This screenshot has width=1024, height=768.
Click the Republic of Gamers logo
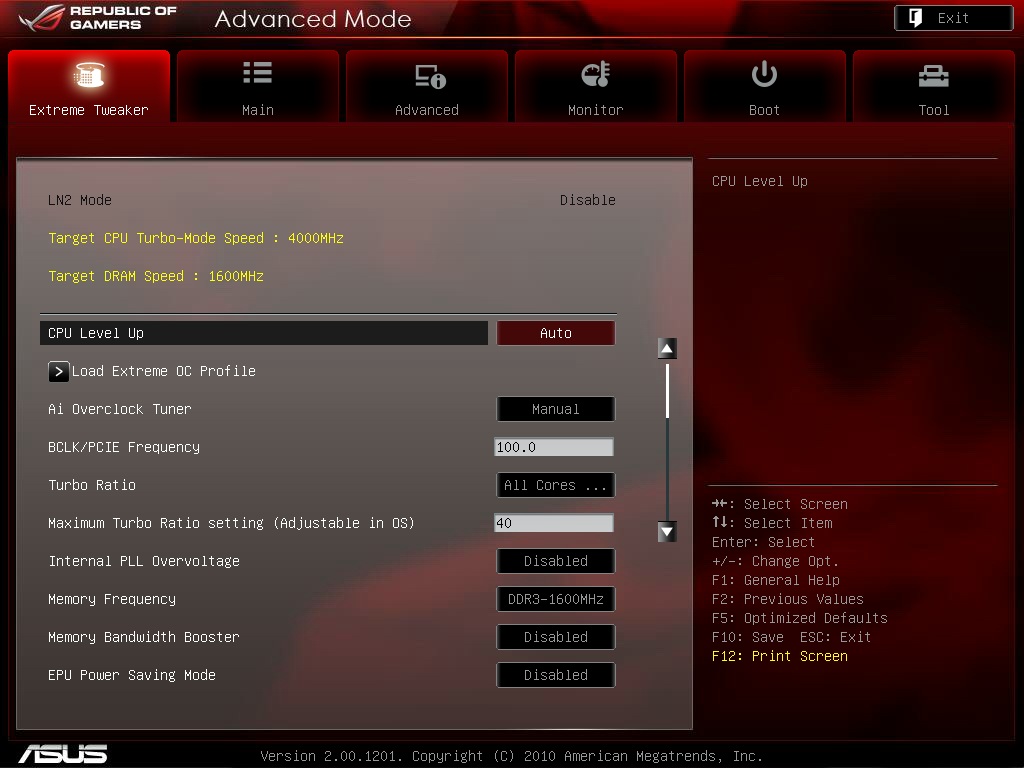(98, 18)
